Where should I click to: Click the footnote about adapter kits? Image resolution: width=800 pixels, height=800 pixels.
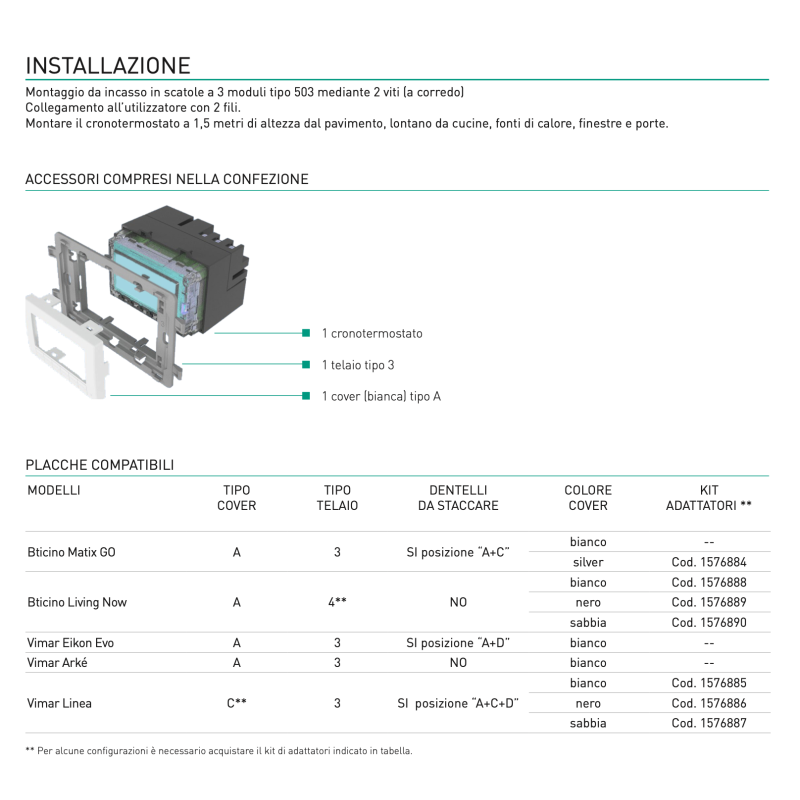(x=219, y=751)
